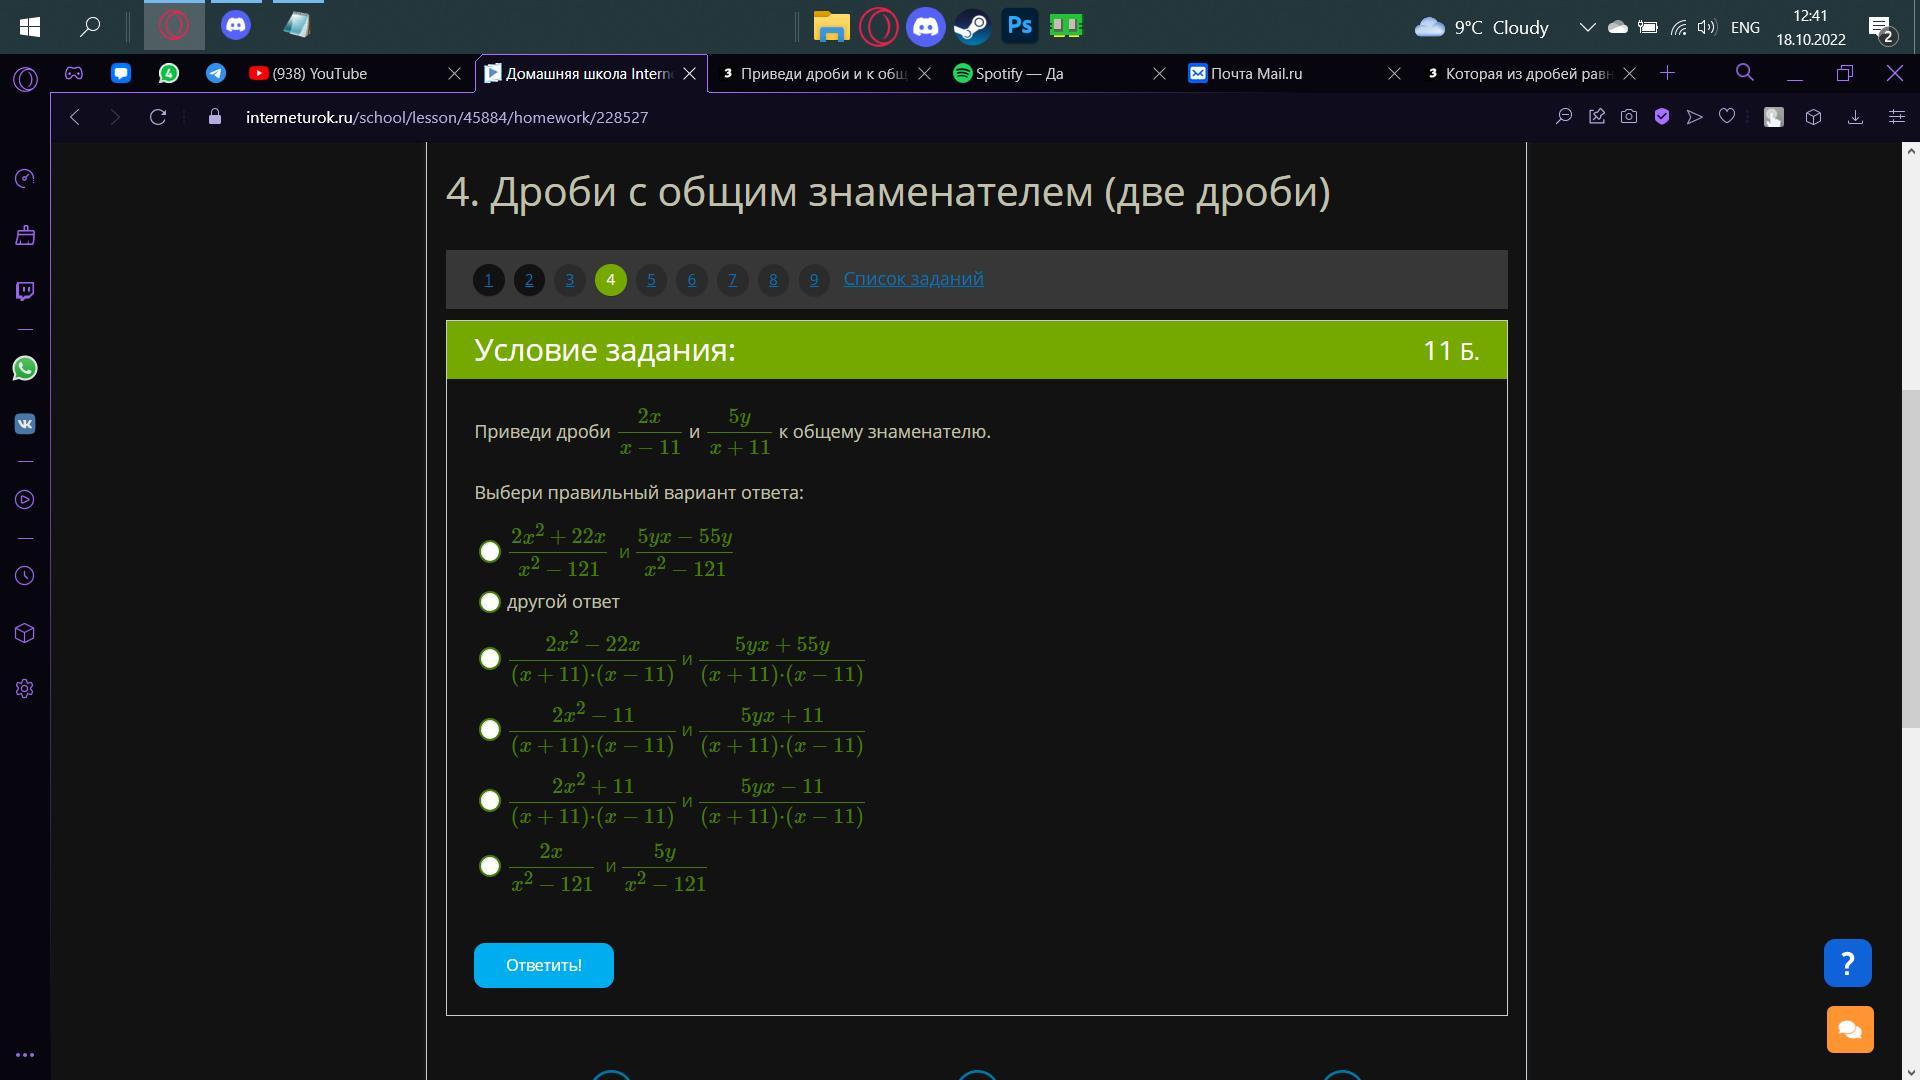Expand system tray hidden icons chevron
Screen dimensions: 1920x1080
click(x=1587, y=27)
